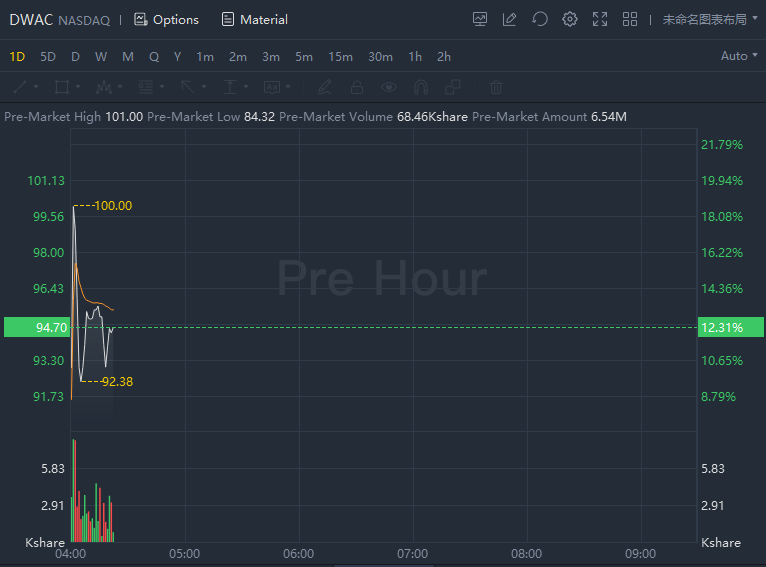Expand the rectangle shape tool arrow

(x=78, y=87)
